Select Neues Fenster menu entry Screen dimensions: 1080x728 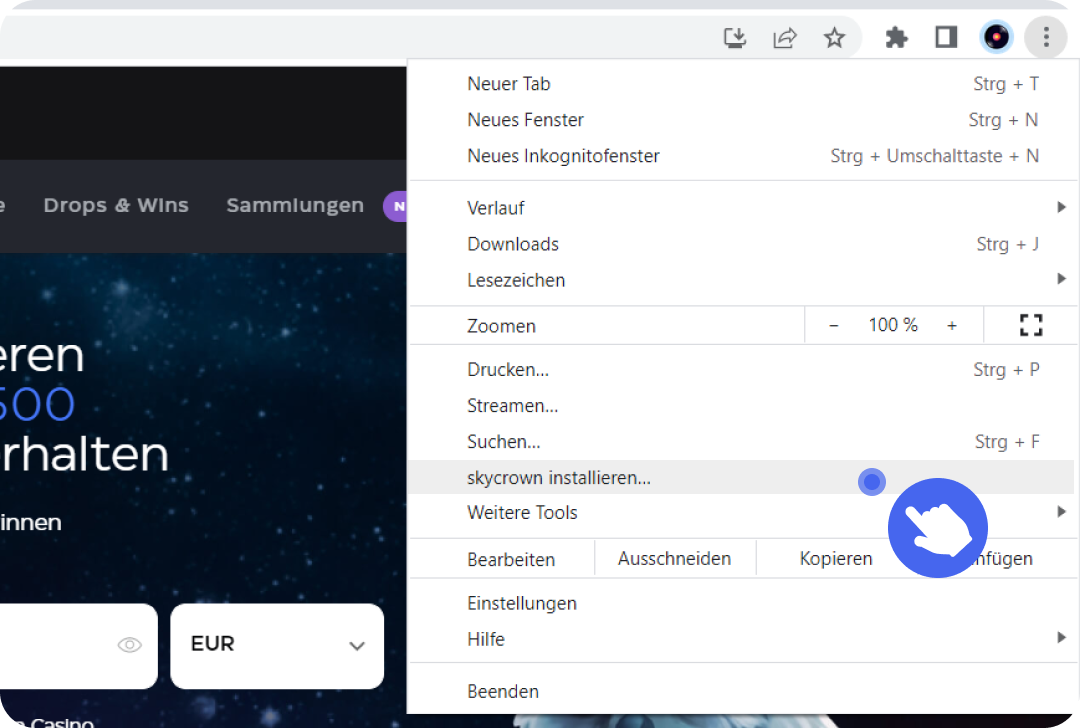tap(743, 120)
